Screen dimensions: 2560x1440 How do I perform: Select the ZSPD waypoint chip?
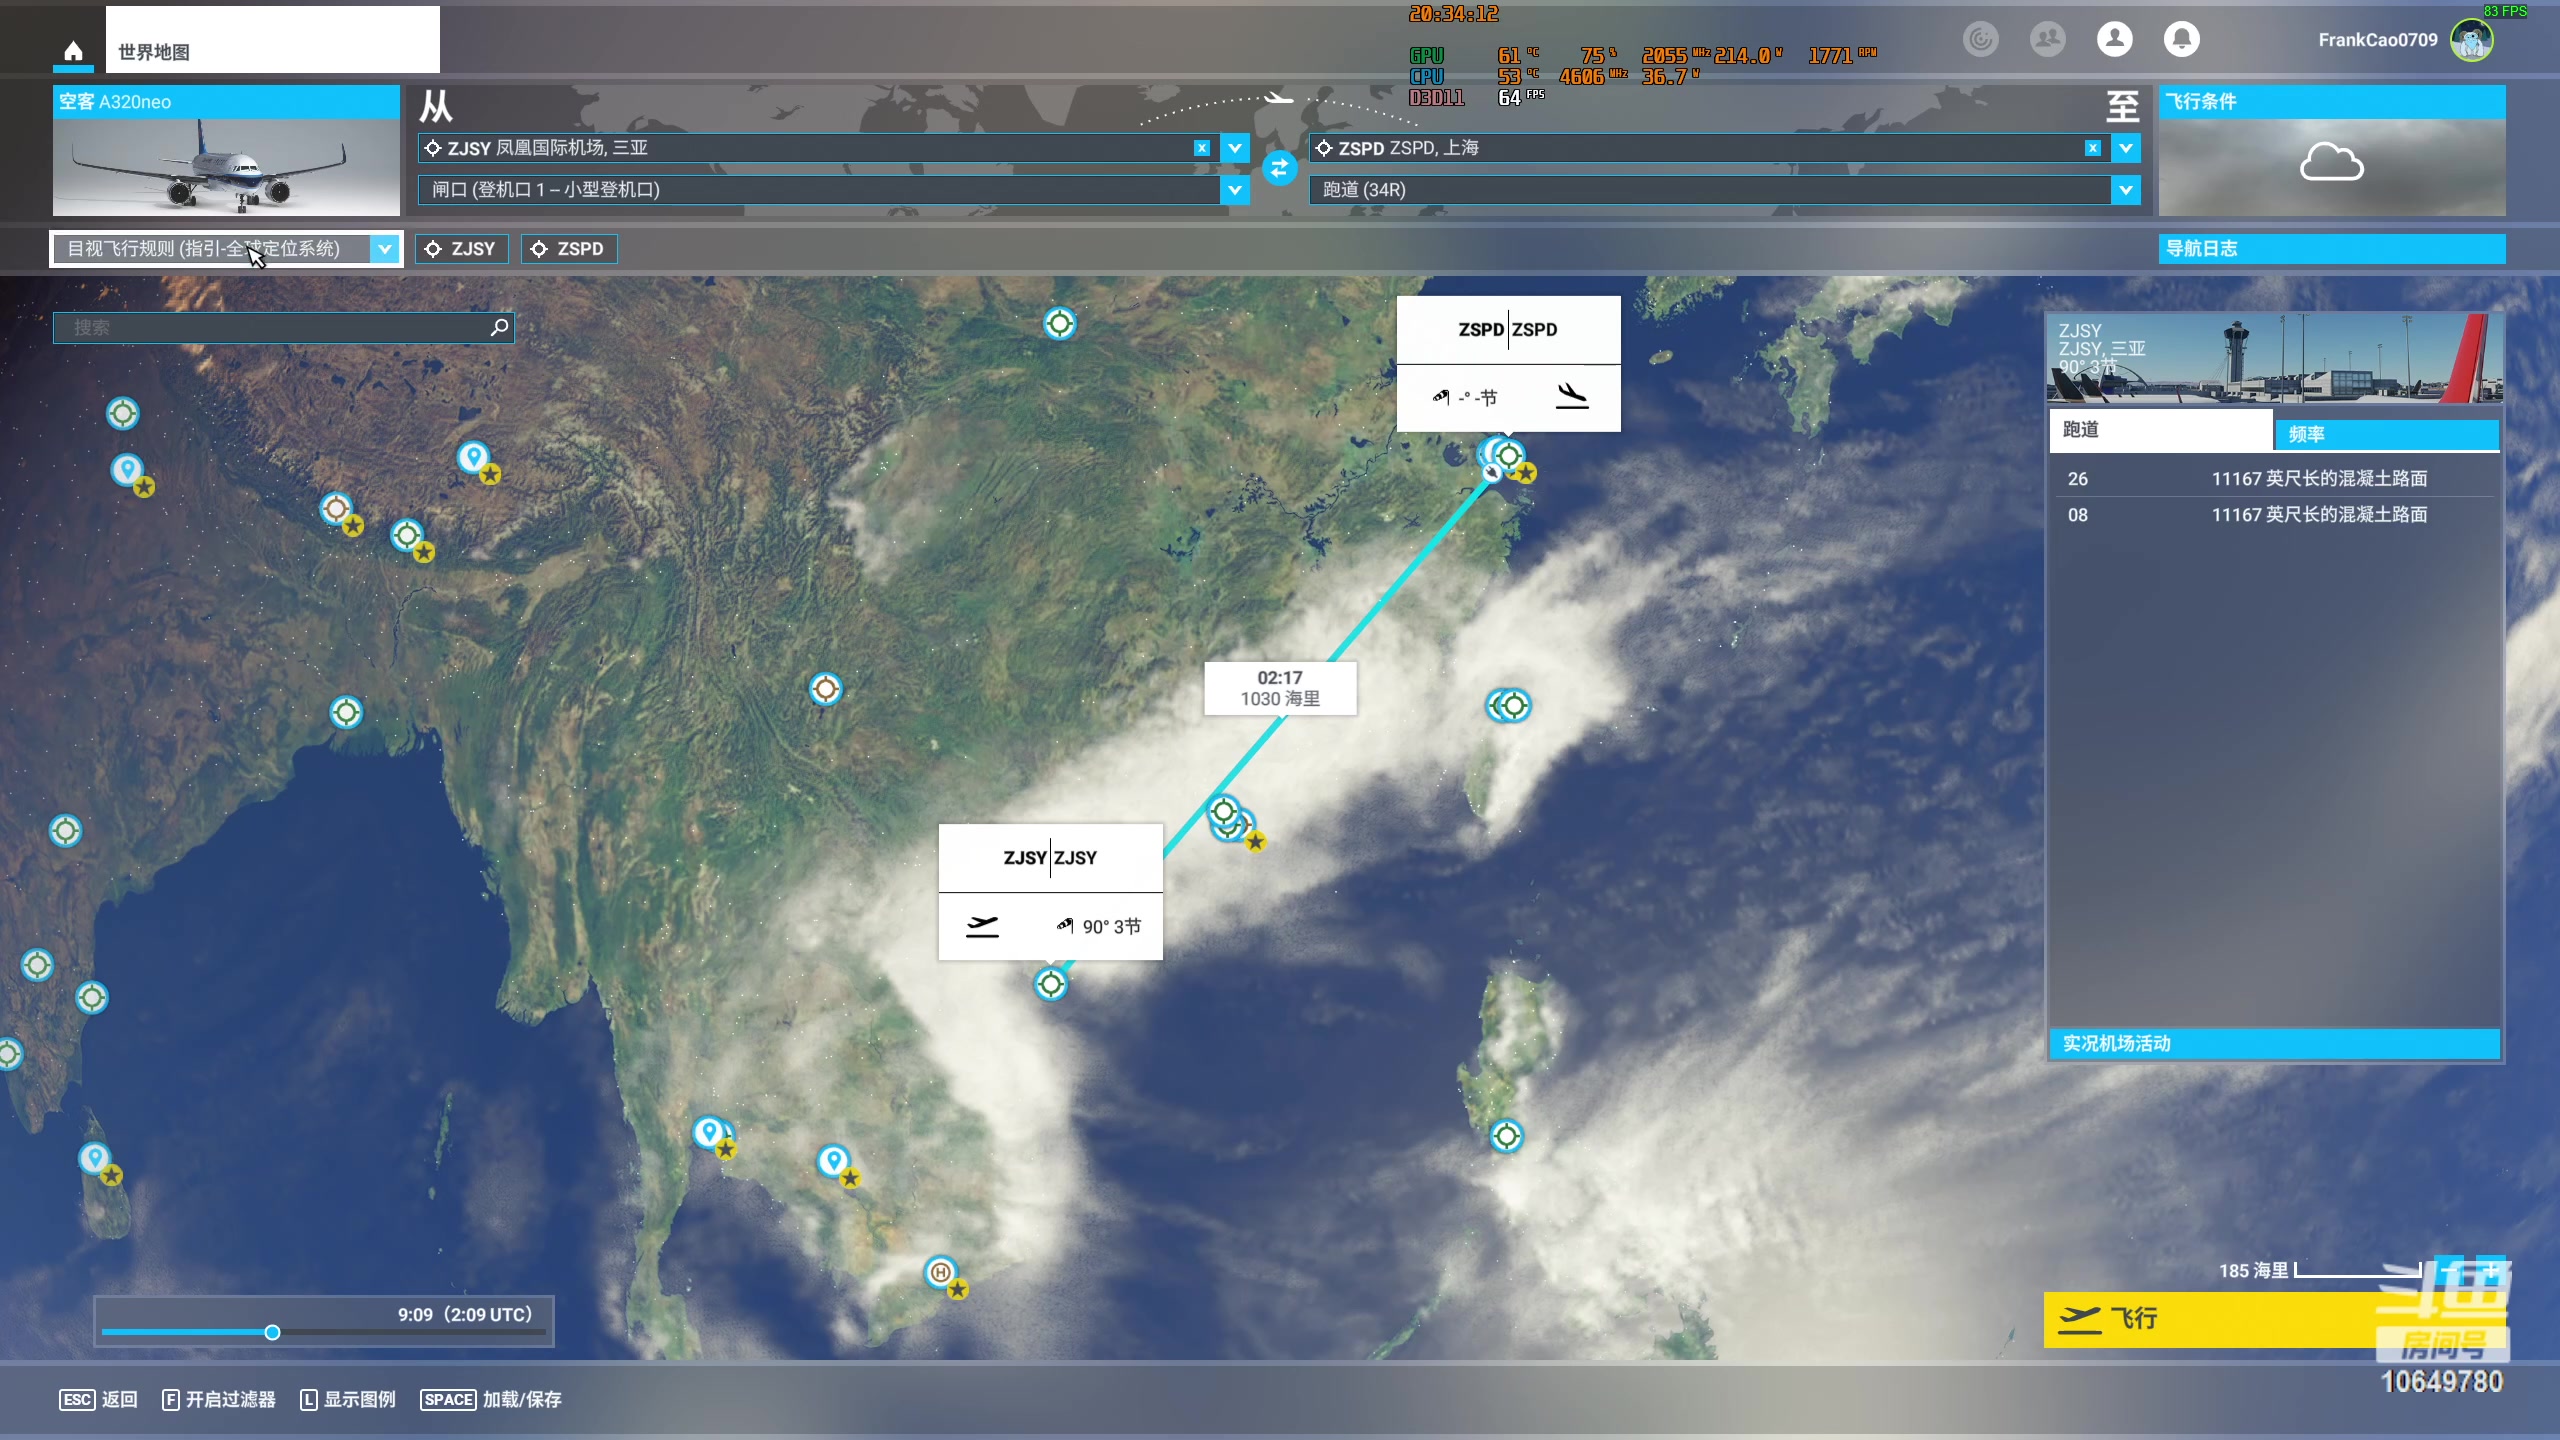[x=568, y=249]
